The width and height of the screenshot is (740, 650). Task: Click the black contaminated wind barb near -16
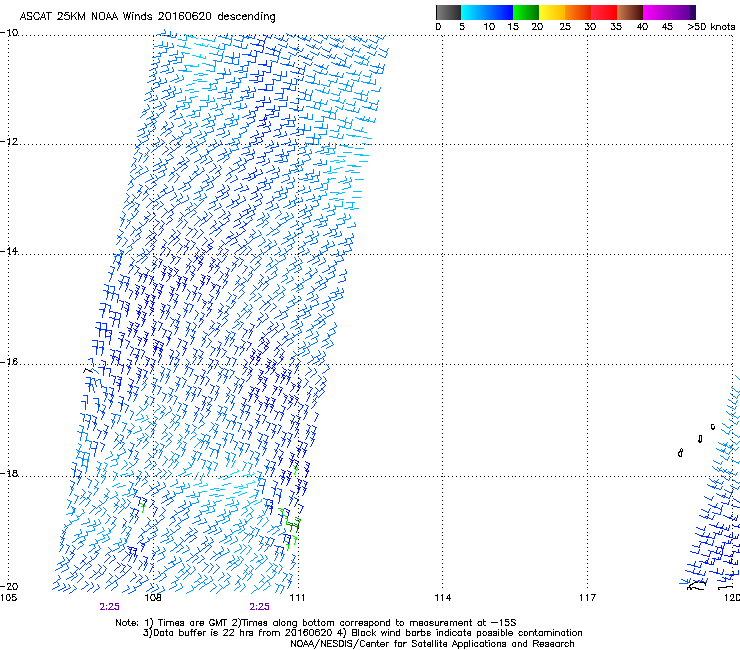89,369
